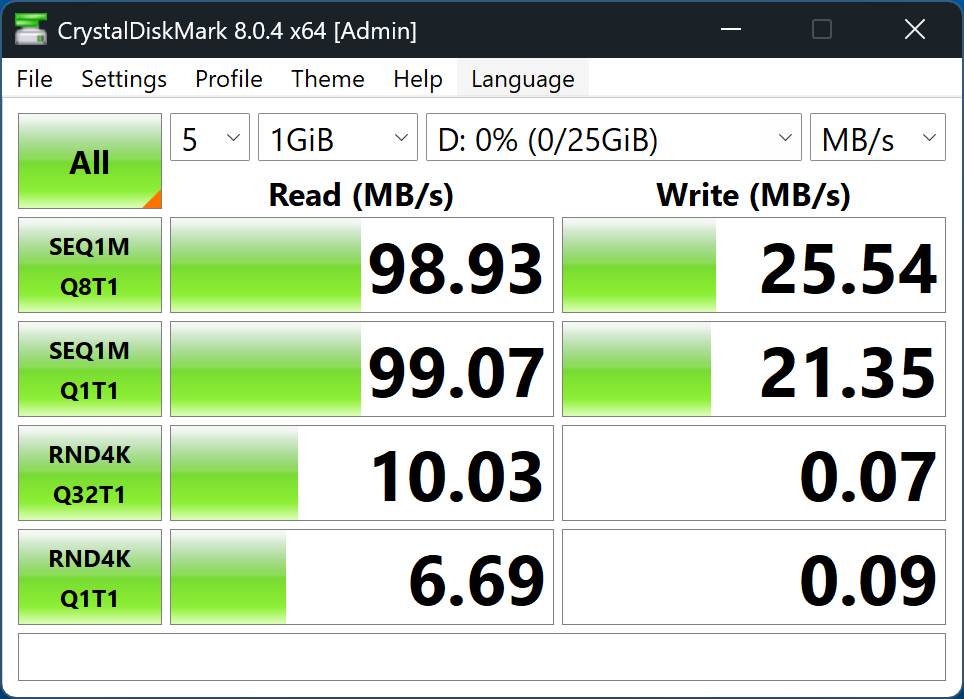The image size is (964, 699).
Task: Click the RND4K Q1T1 read result 6.69
Action: point(362,577)
